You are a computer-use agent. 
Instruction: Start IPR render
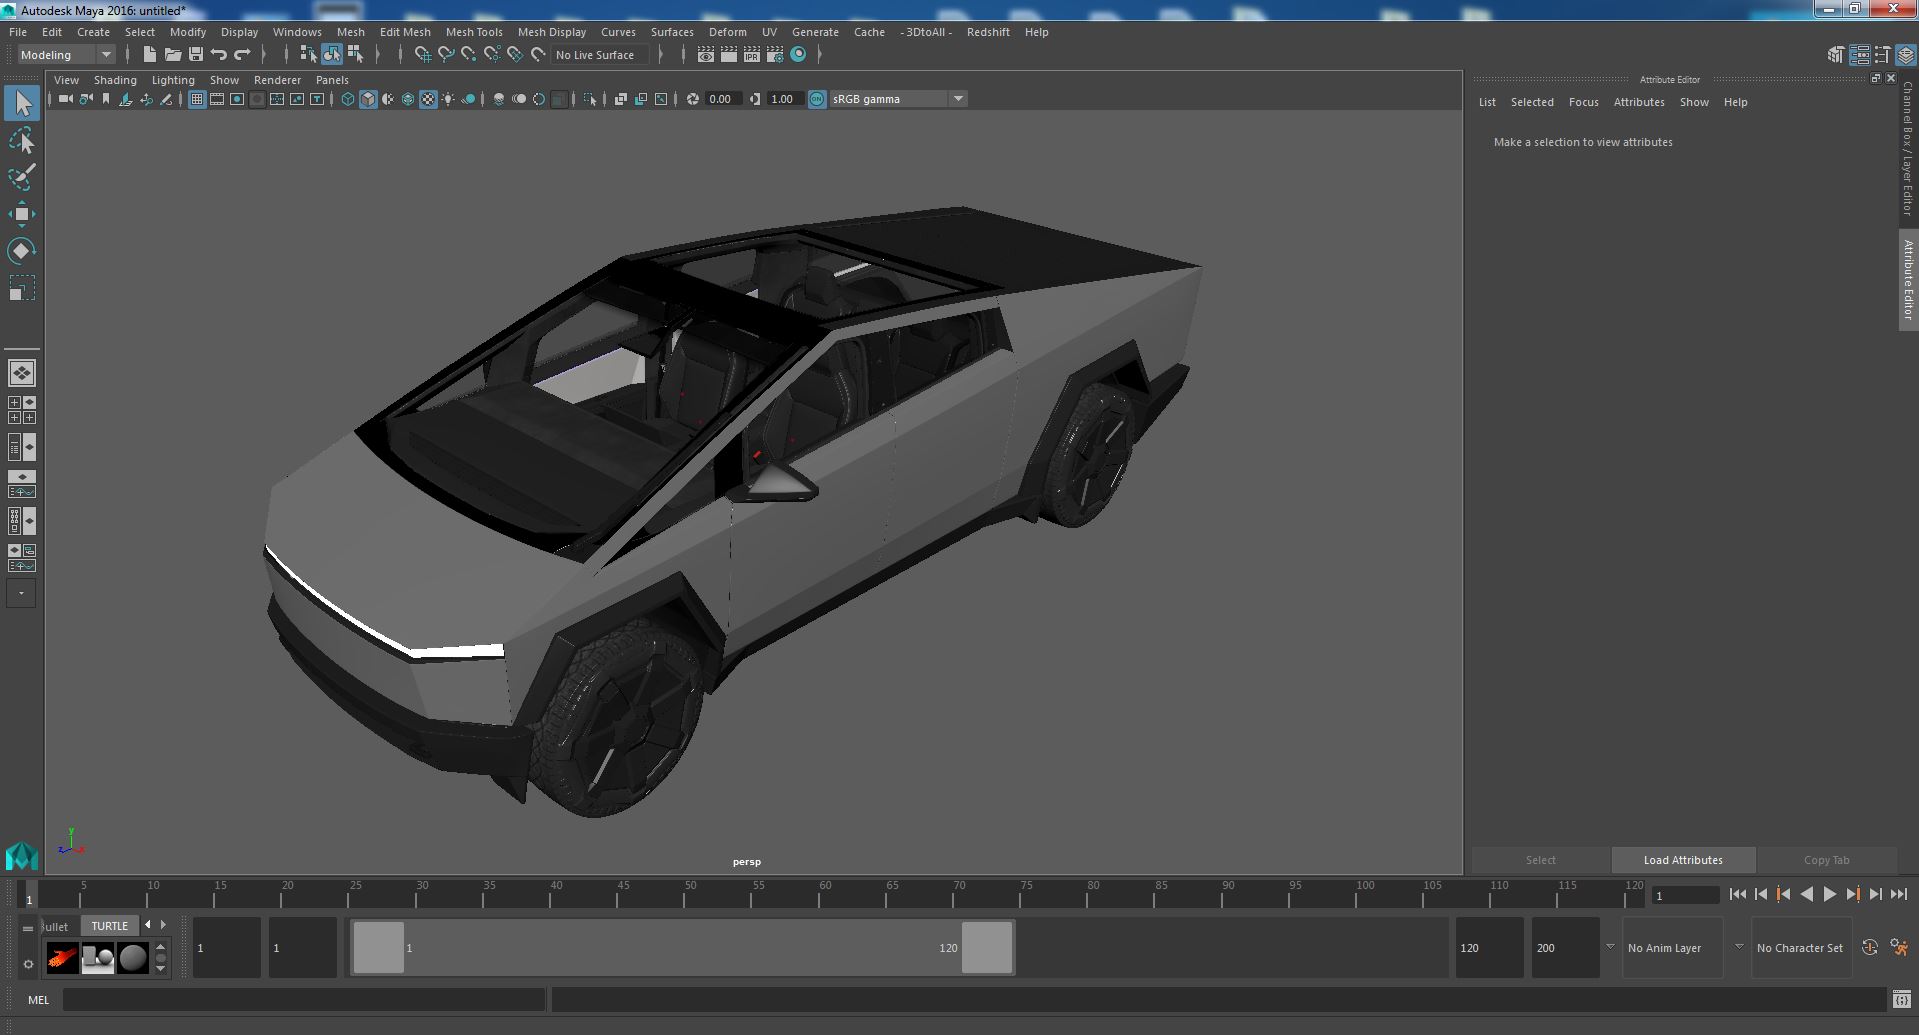click(x=752, y=55)
